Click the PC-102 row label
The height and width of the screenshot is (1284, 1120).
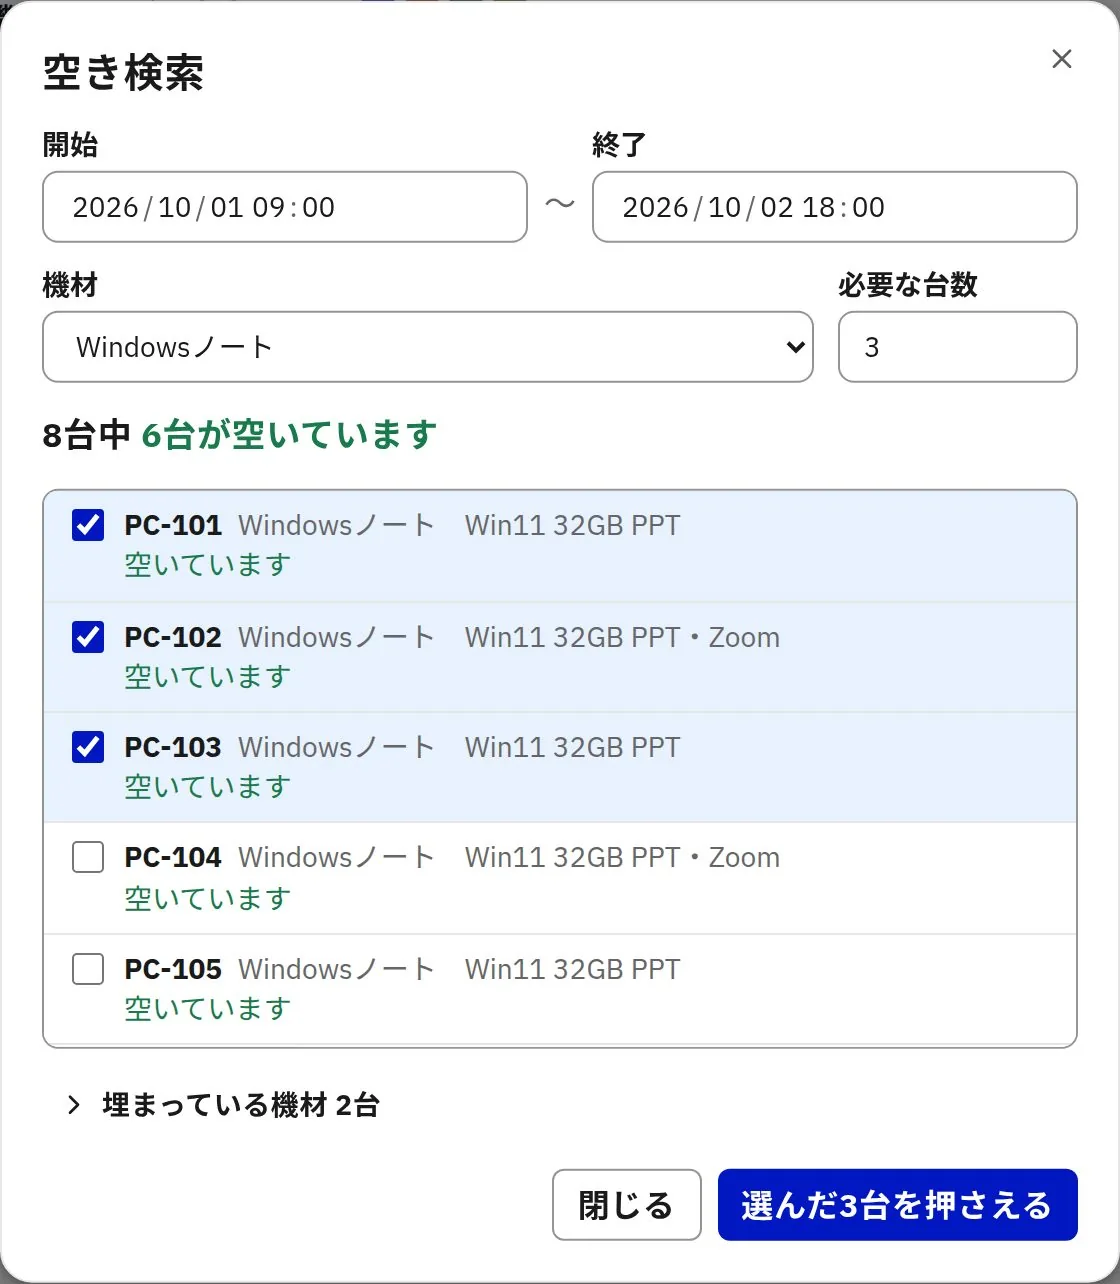pyautogui.click(x=173, y=637)
